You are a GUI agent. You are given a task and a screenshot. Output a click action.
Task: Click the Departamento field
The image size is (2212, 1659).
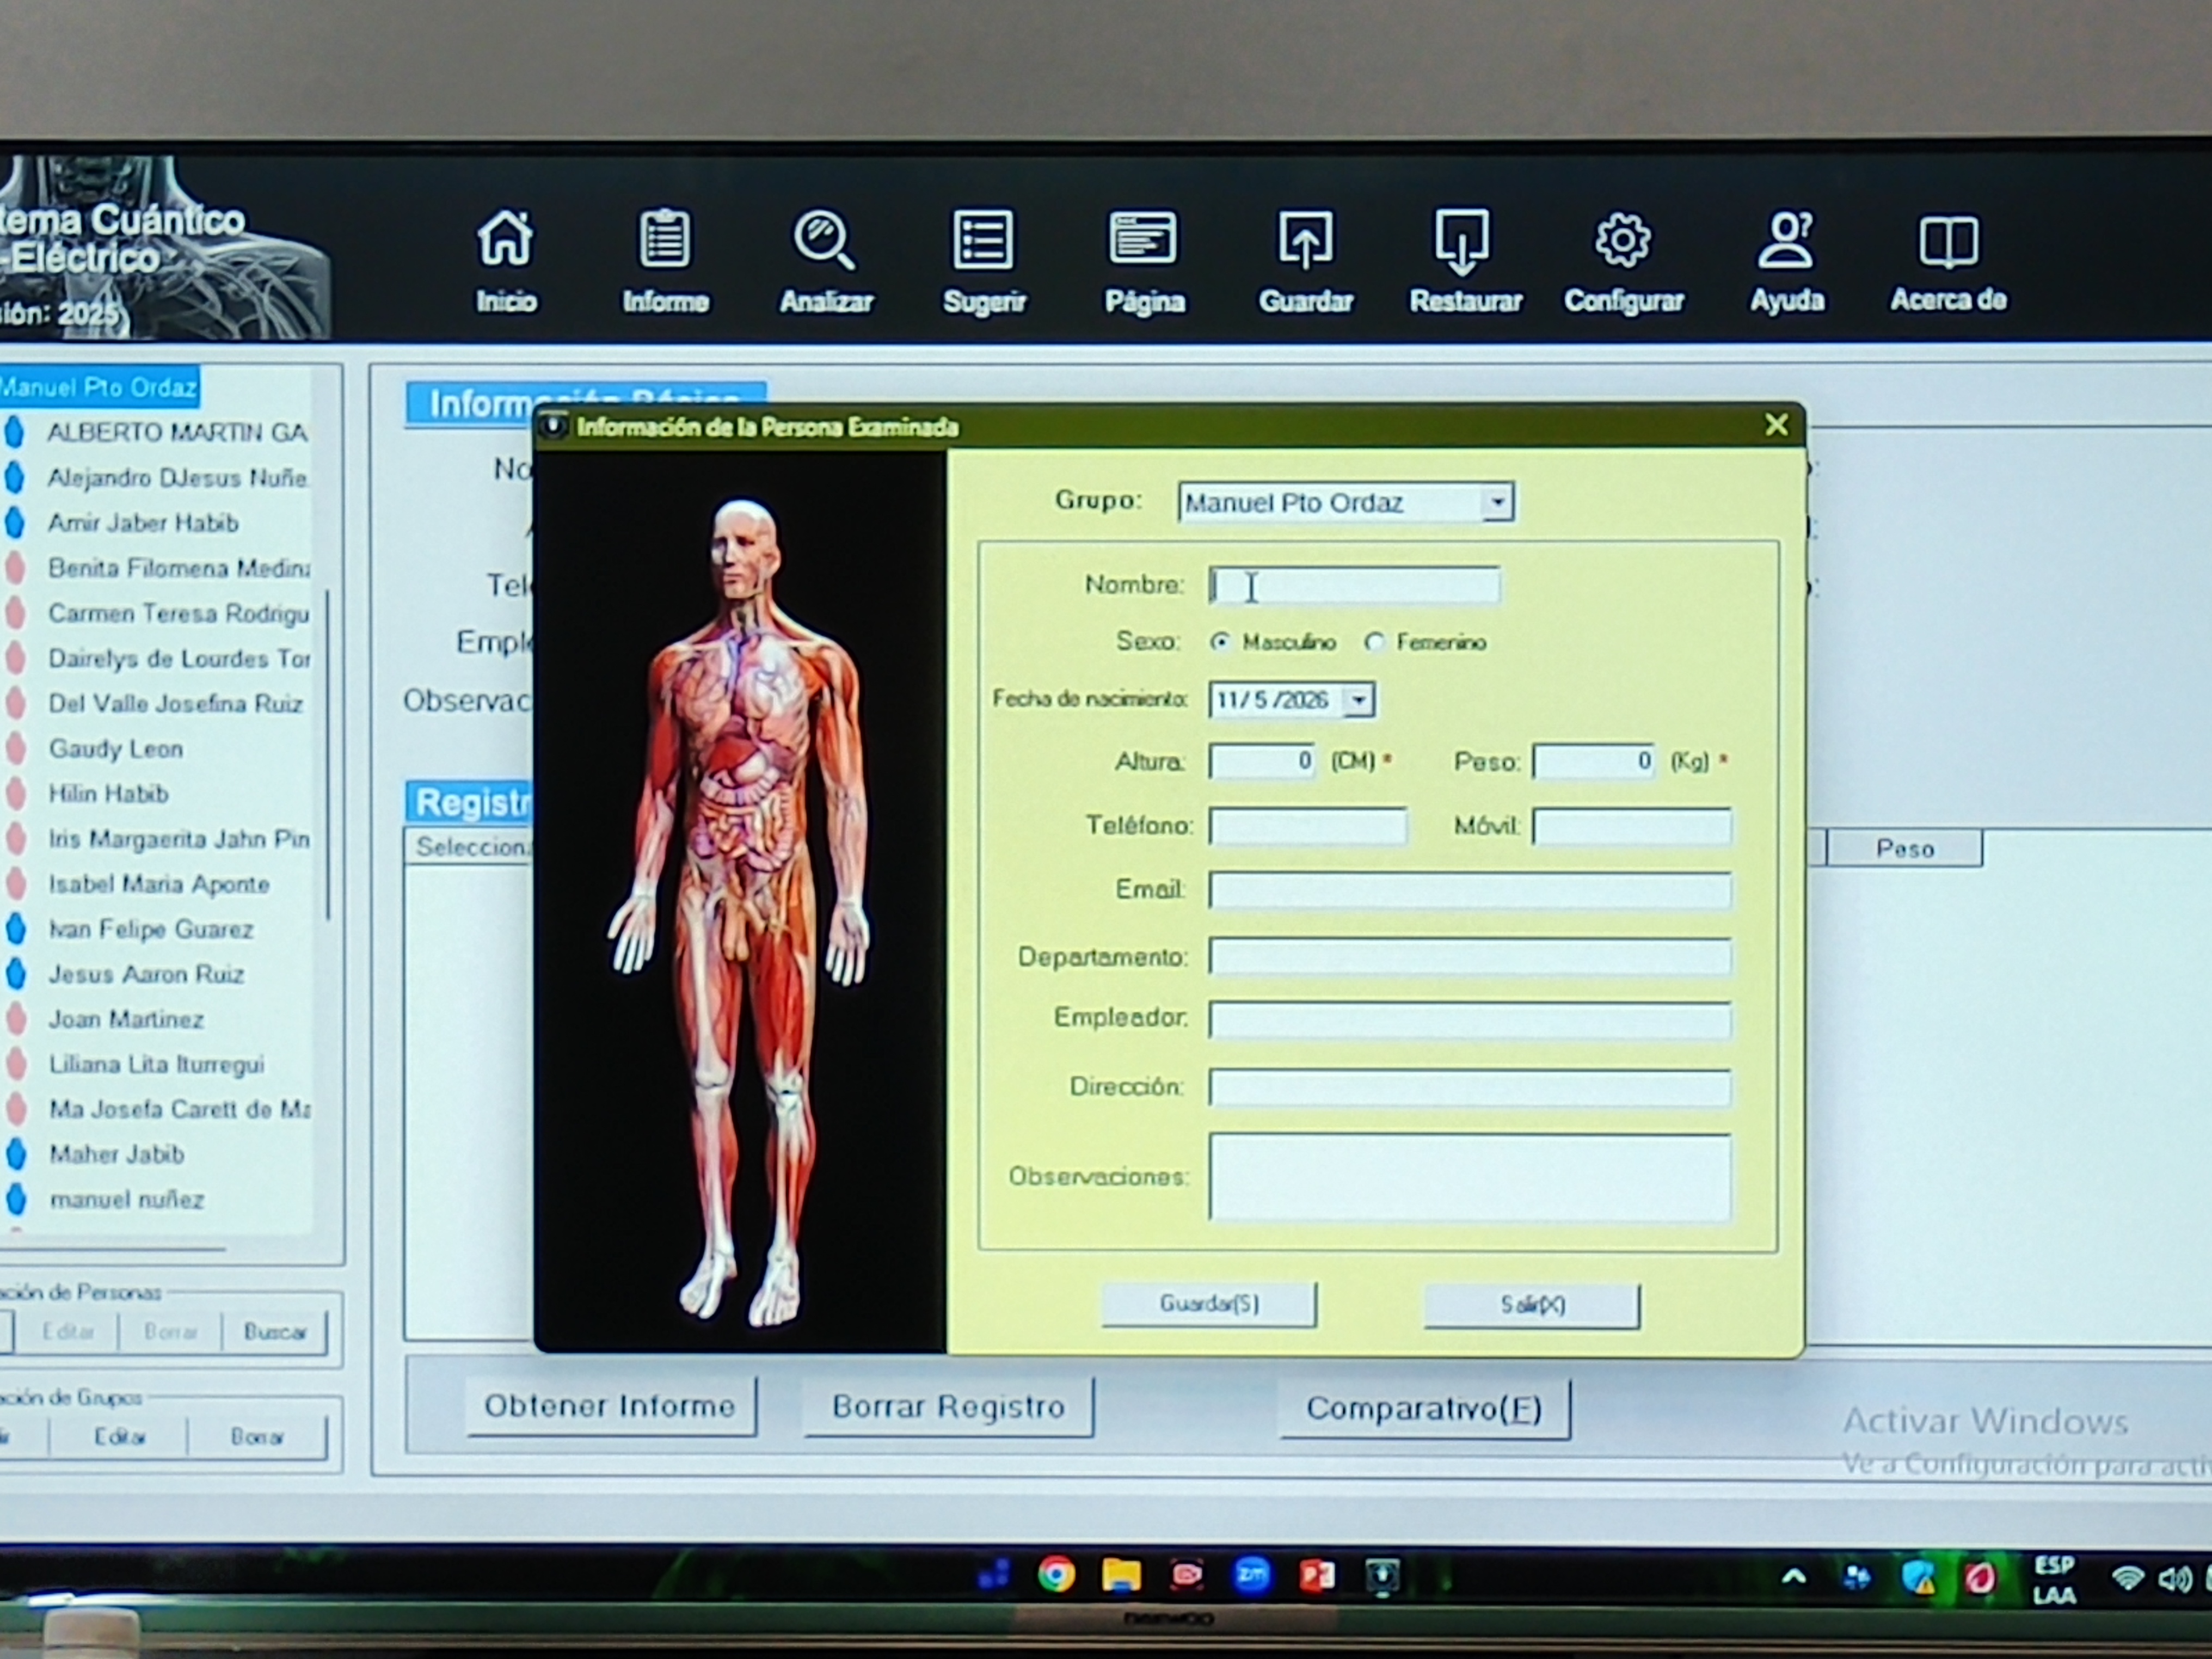click(1470, 957)
